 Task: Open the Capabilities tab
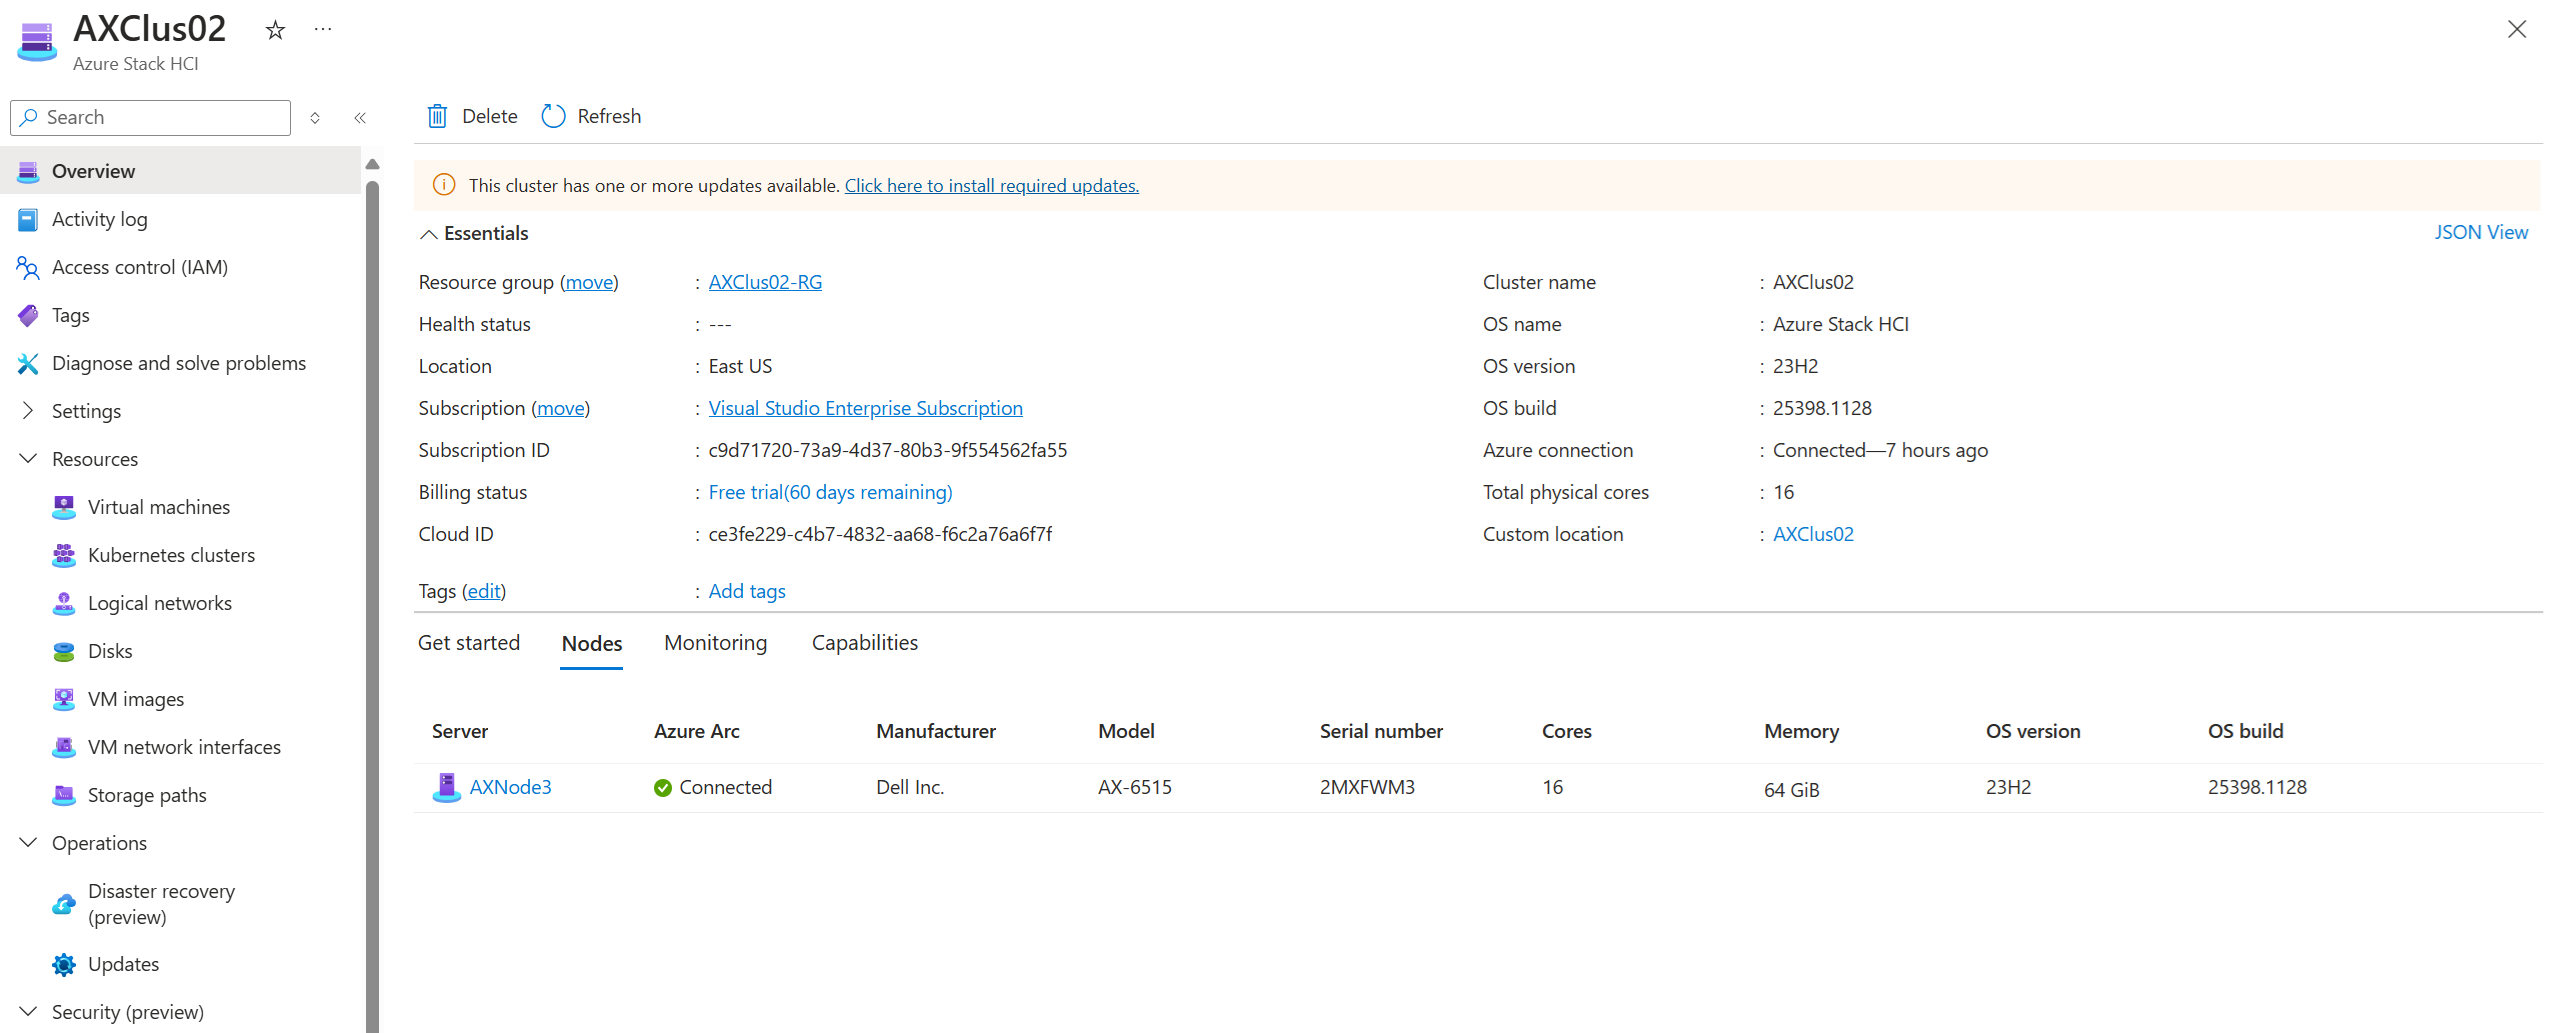(x=865, y=643)
